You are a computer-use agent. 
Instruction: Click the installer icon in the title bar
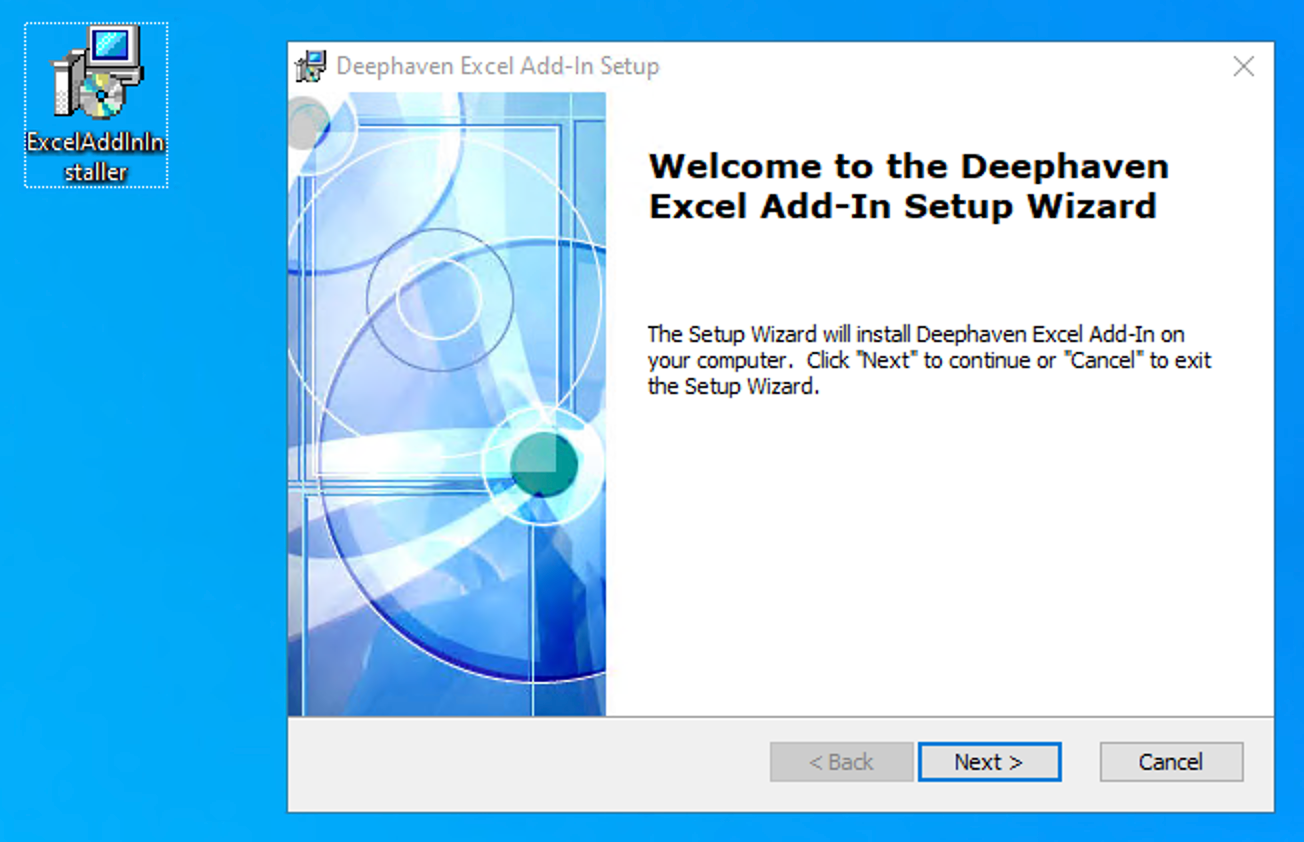(x=309, y=65)
